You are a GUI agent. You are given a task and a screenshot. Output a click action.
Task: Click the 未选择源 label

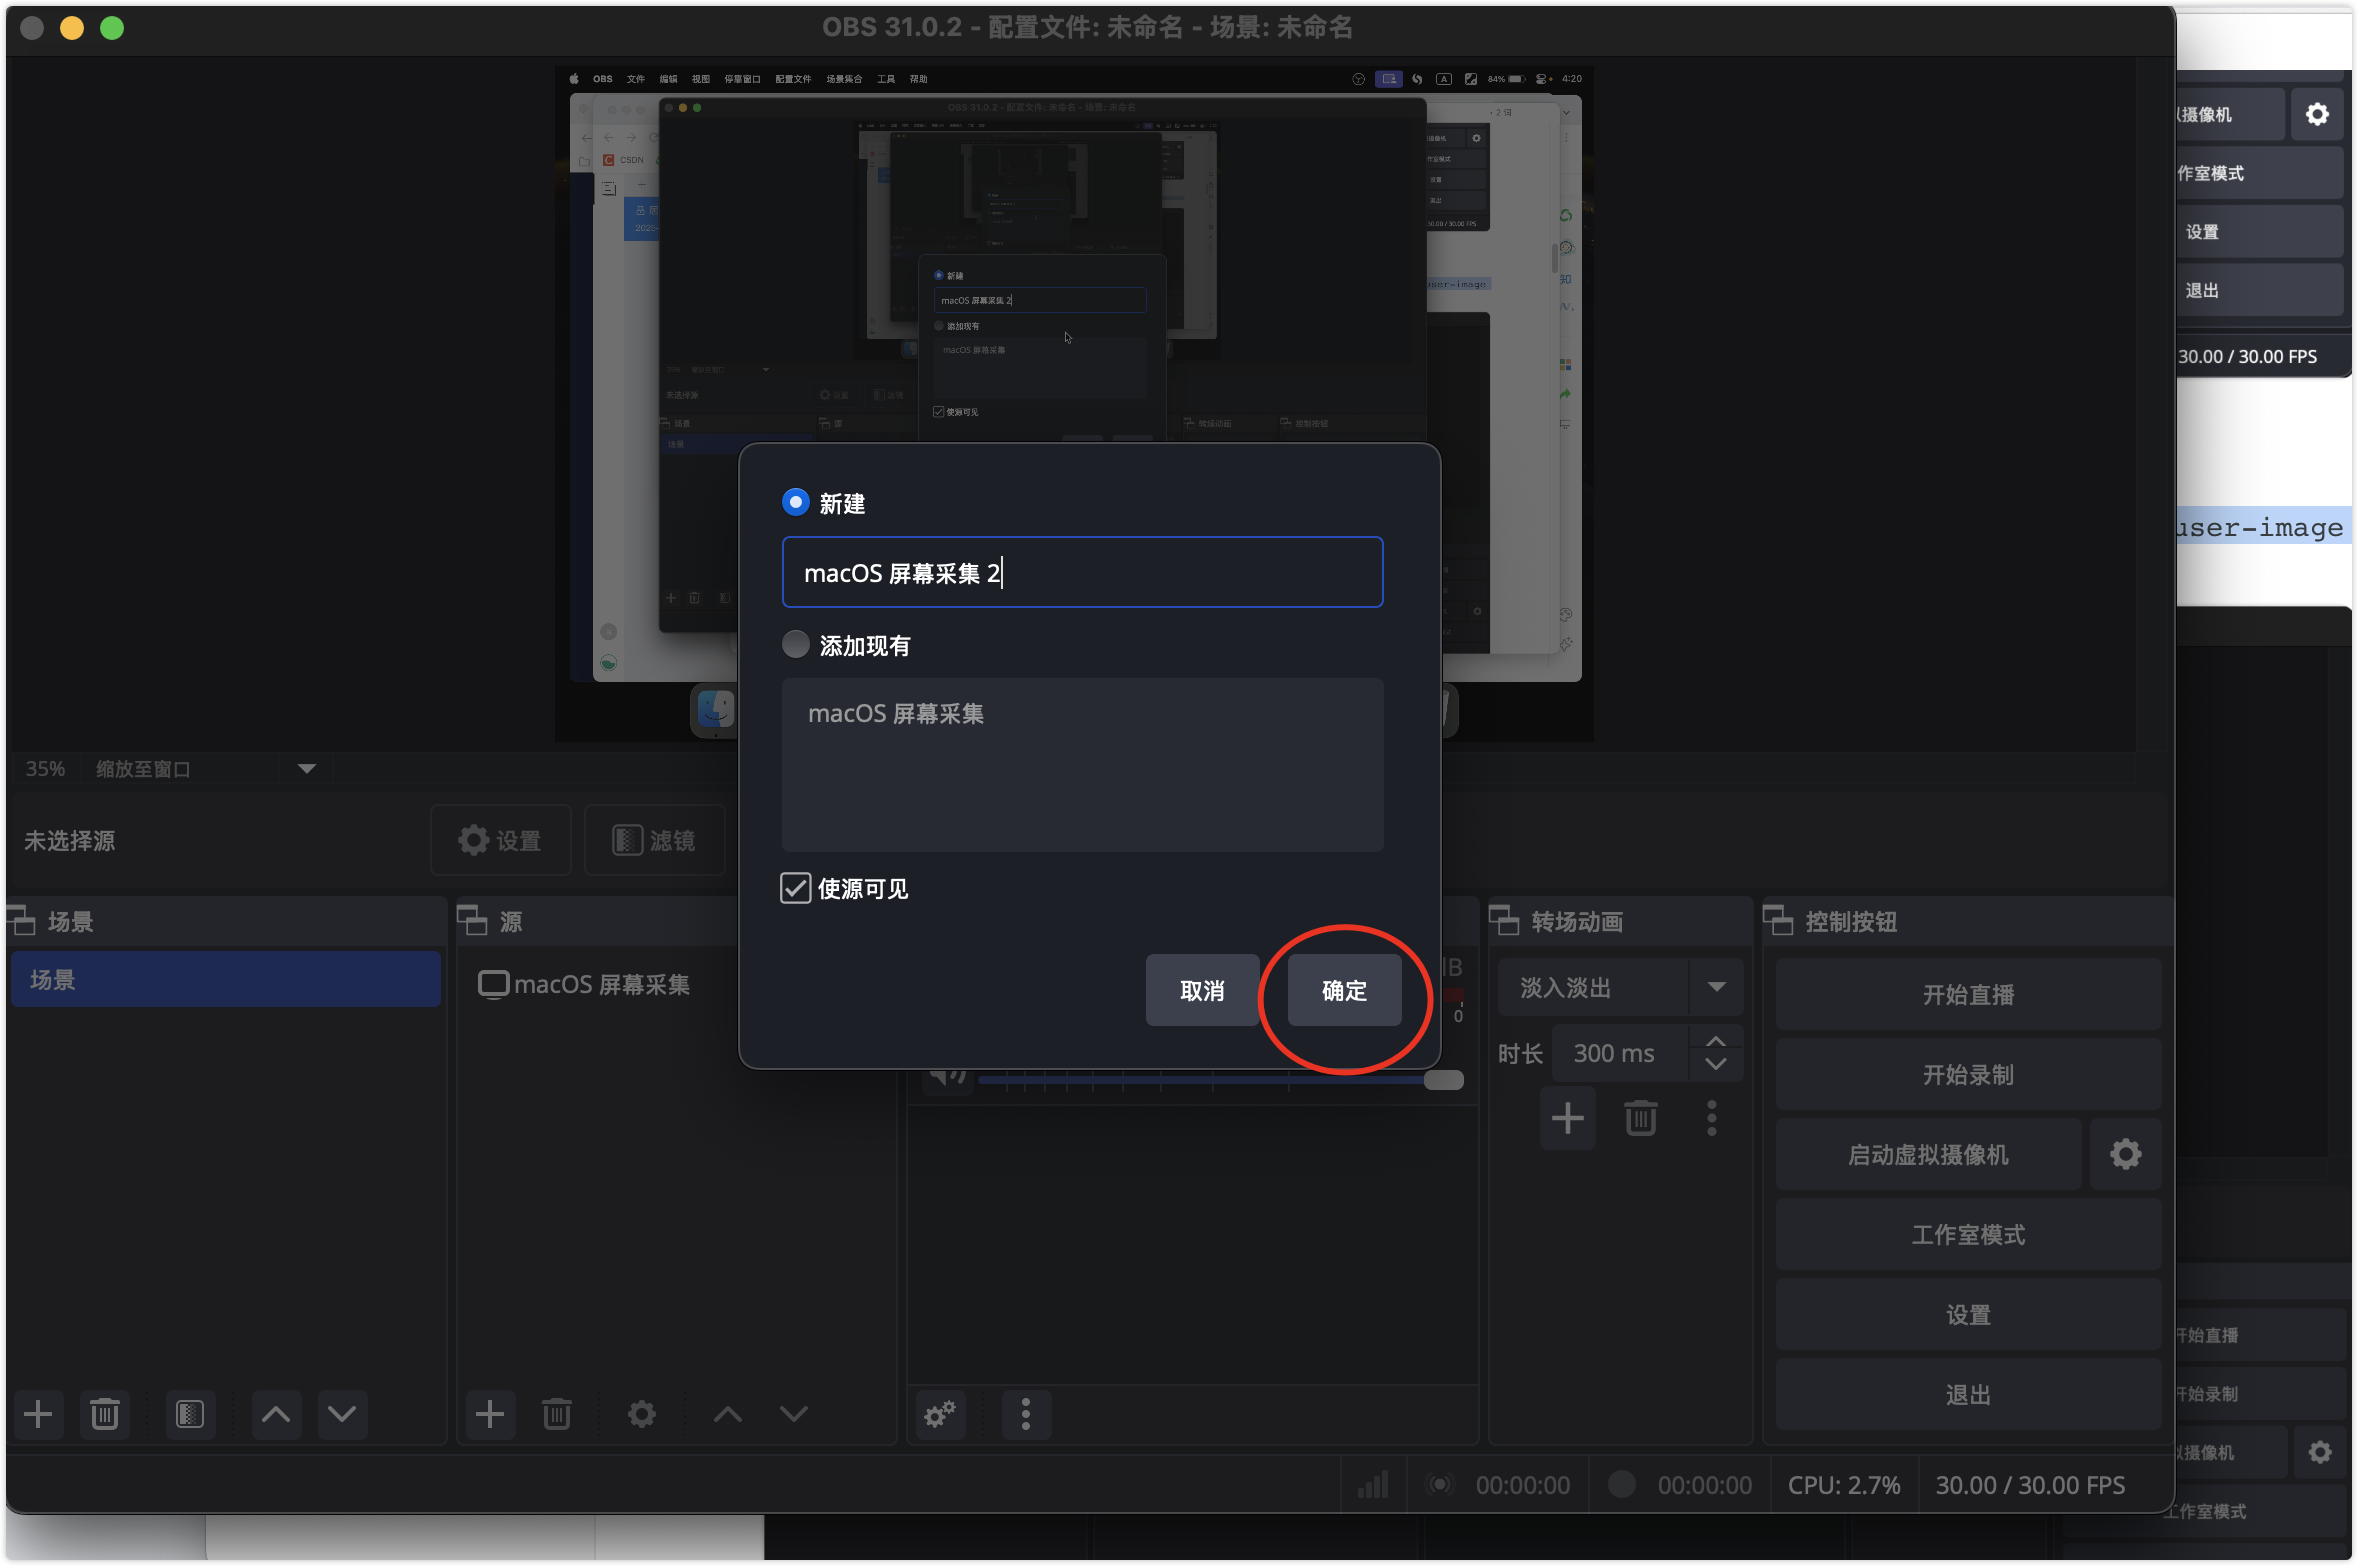70,841
